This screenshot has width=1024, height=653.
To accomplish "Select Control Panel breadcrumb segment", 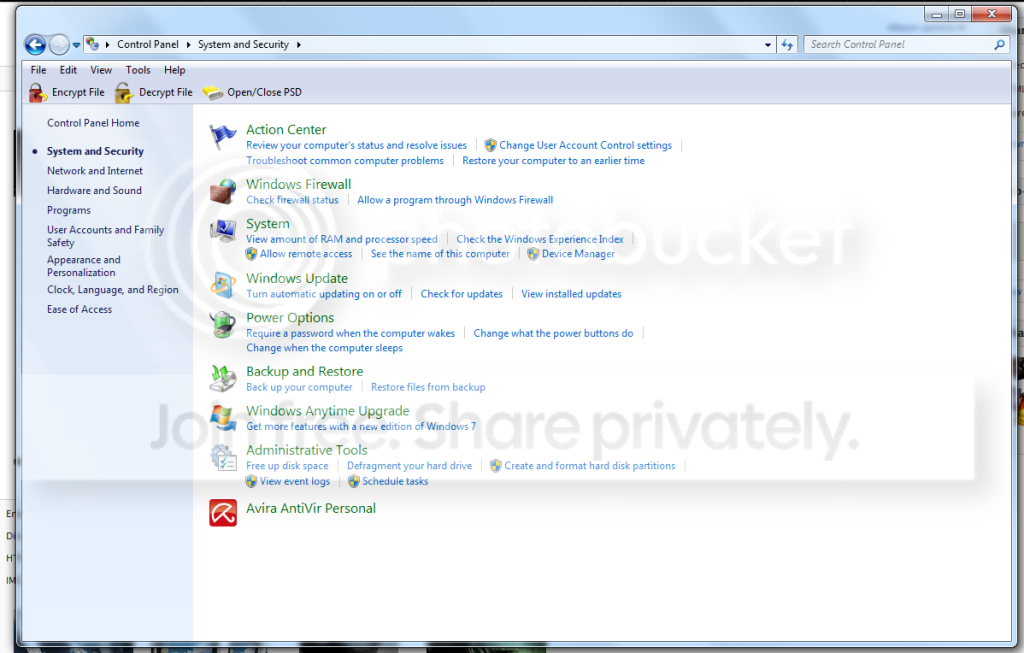I will point(148,44).
